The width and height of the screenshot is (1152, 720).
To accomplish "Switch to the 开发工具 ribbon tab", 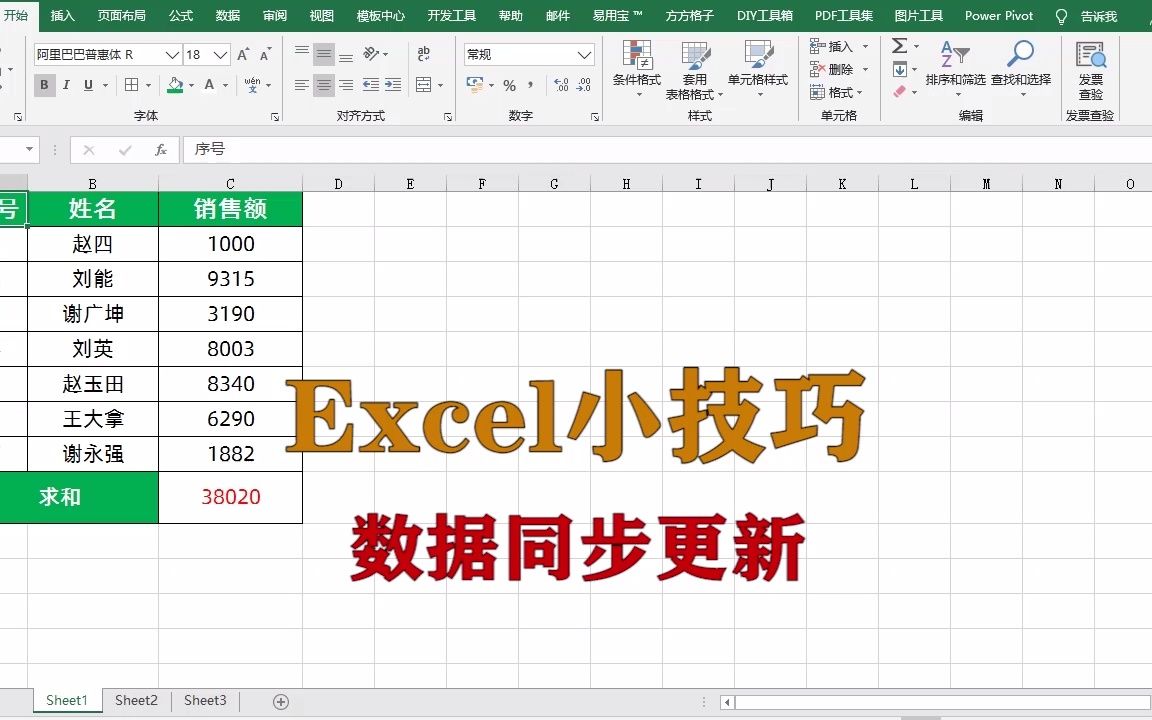I will (x=451, y=15).
